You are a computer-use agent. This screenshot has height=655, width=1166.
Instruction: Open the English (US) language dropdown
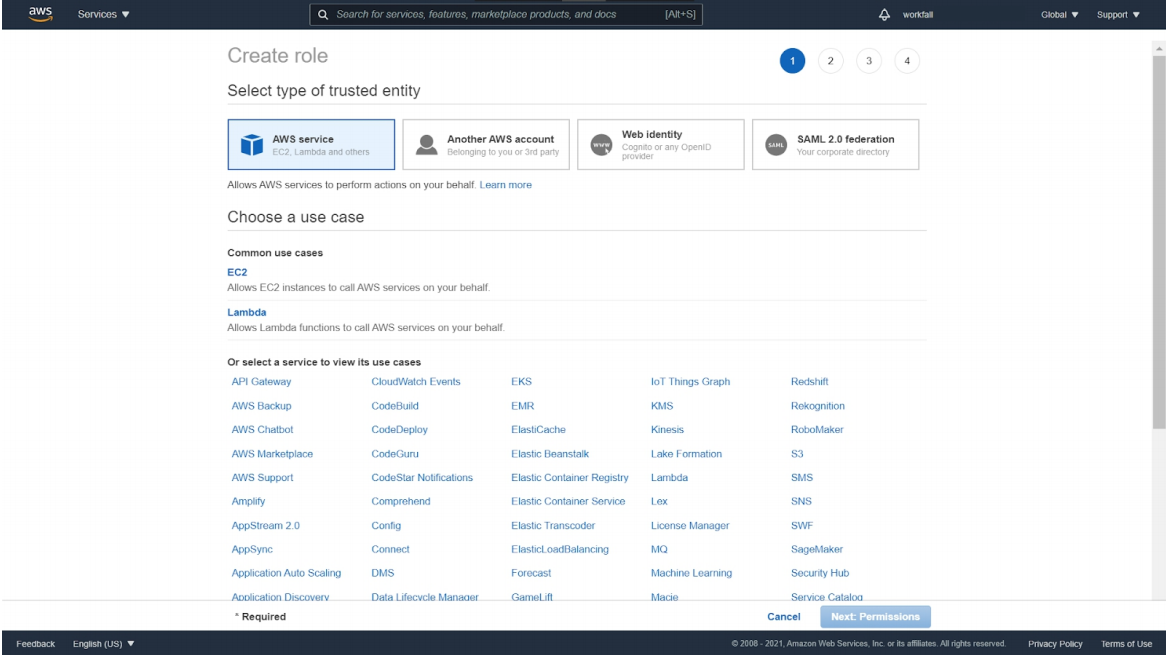(103, 644)
